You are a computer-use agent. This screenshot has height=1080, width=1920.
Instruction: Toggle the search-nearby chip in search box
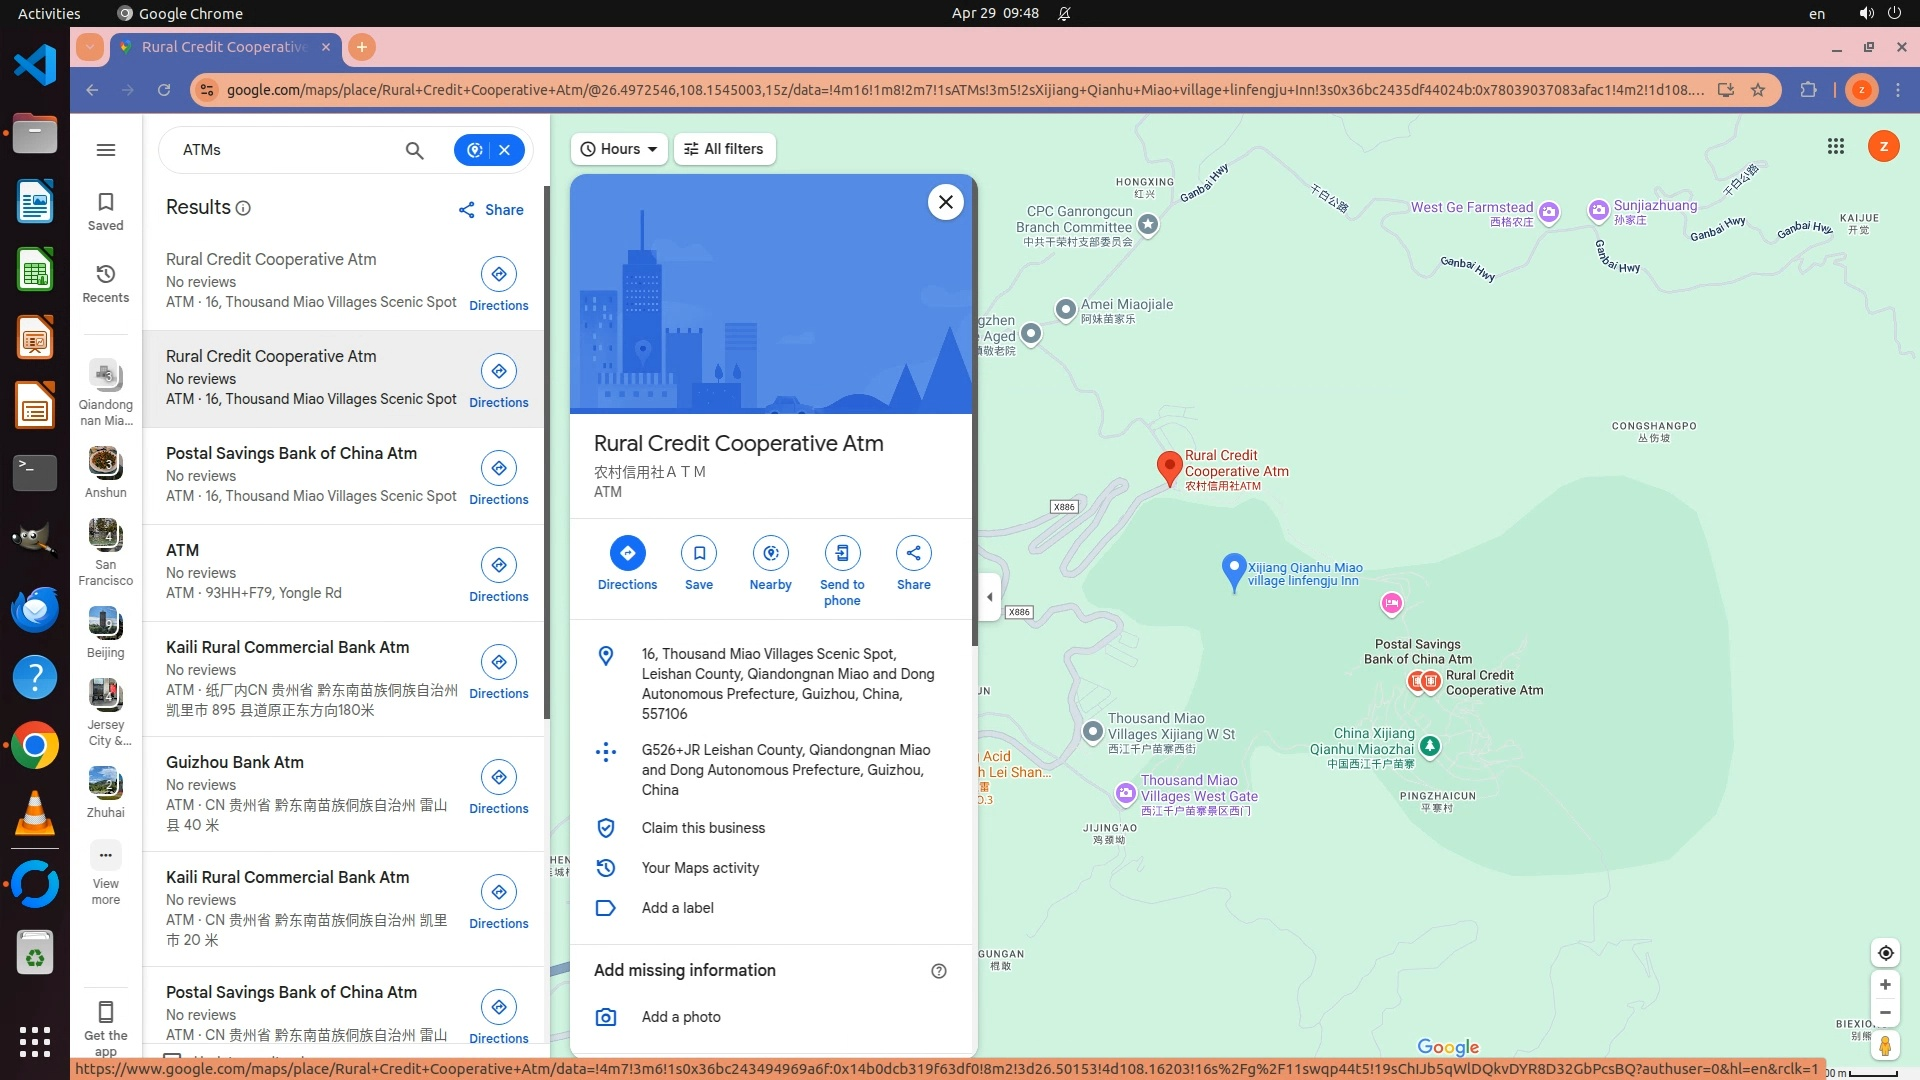[475, 150]
